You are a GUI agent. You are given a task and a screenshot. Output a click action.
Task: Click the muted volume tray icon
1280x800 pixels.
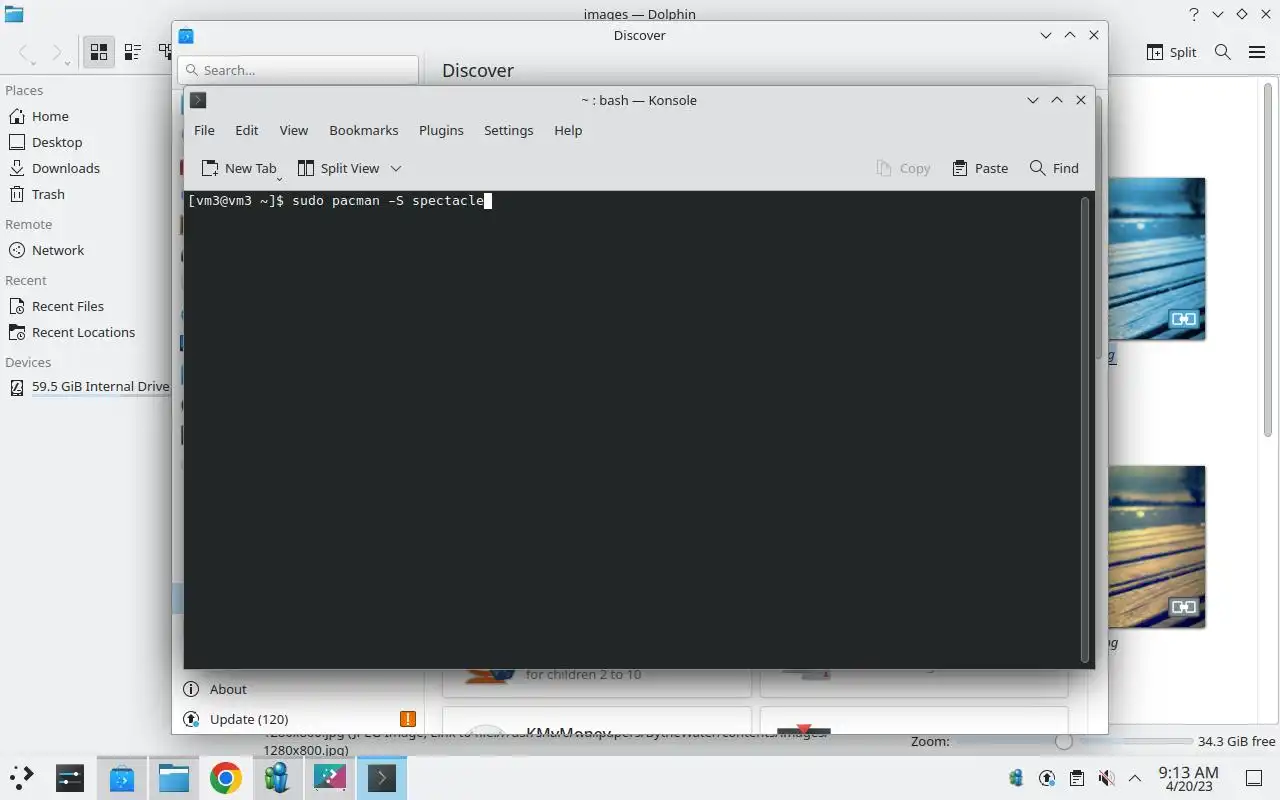coord(1106,778)
